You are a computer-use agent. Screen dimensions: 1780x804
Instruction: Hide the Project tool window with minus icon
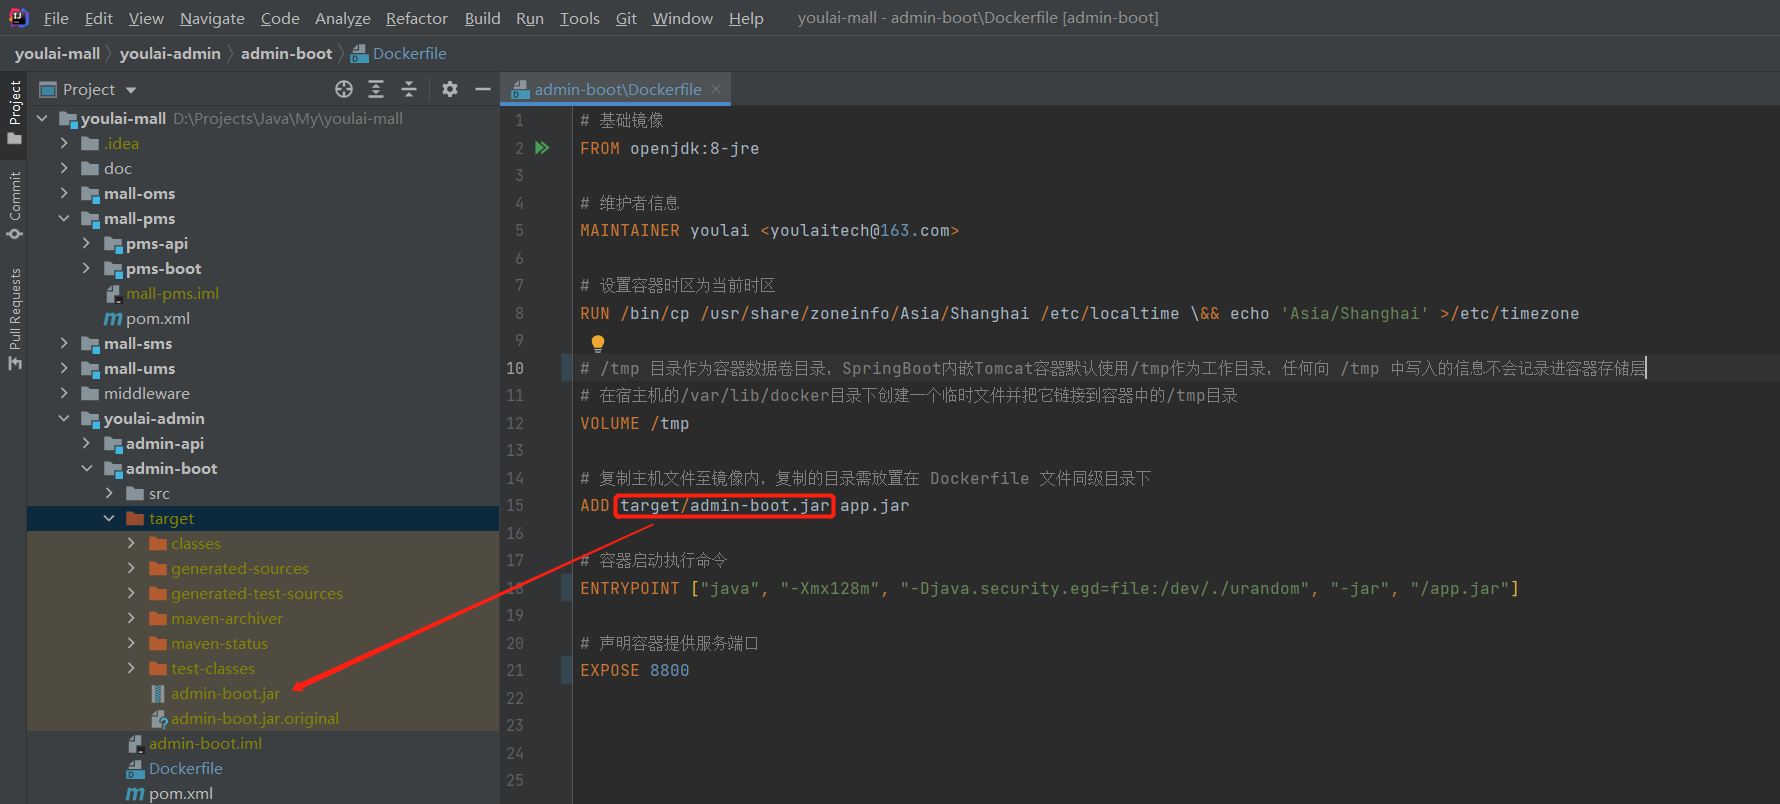click(x=482, y=89)
